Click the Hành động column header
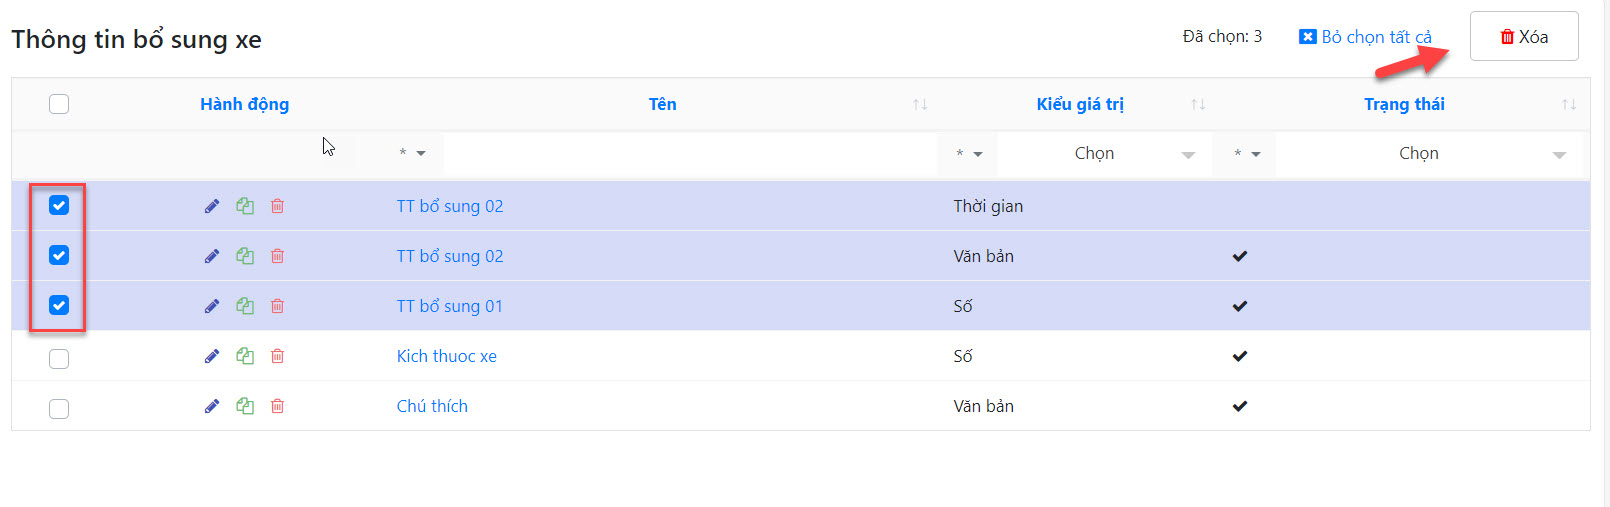 244,104
